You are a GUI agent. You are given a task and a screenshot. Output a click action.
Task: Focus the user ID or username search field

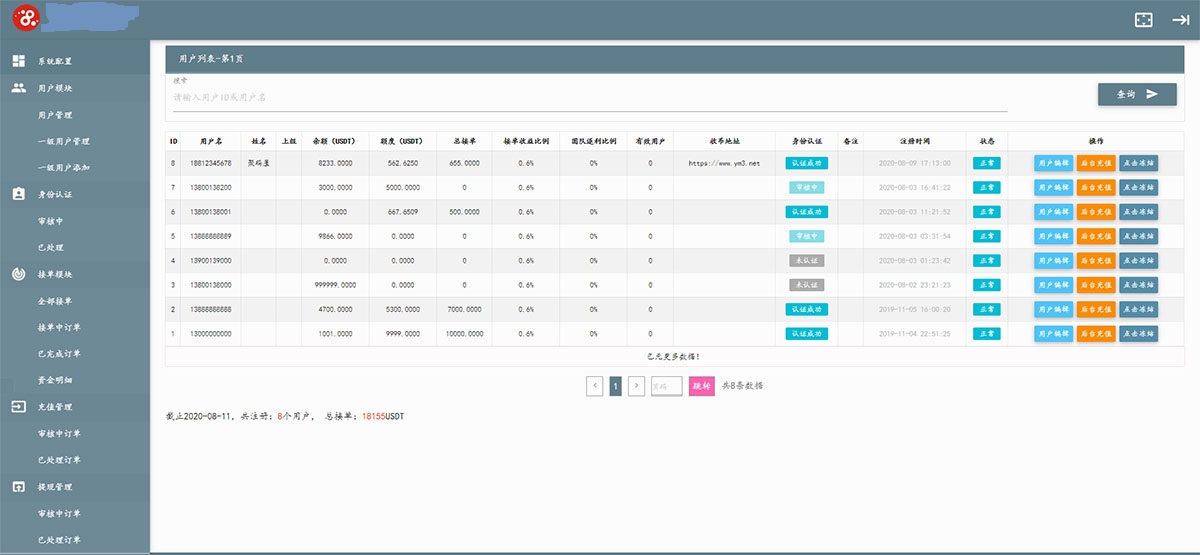[x=590, y=97]
